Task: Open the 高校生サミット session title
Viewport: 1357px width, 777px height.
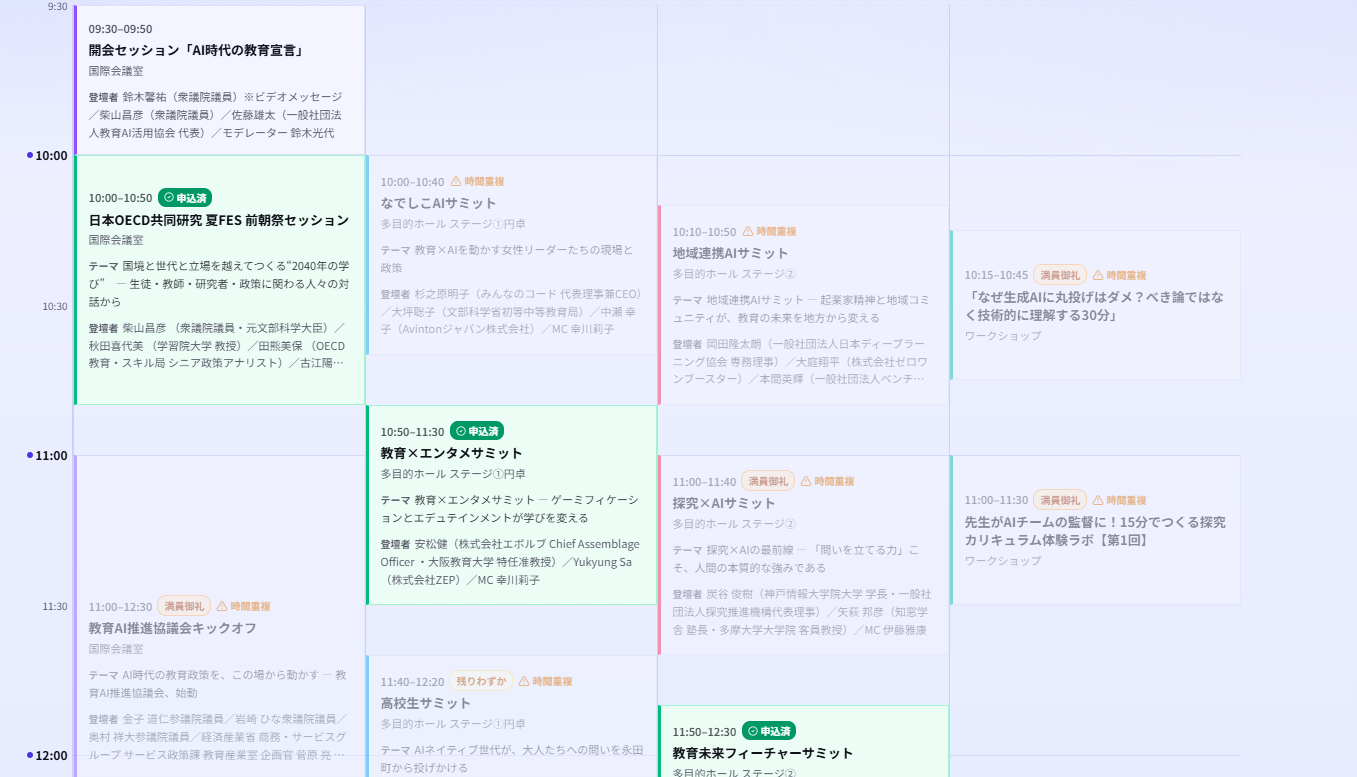Action: pos(425,703)
